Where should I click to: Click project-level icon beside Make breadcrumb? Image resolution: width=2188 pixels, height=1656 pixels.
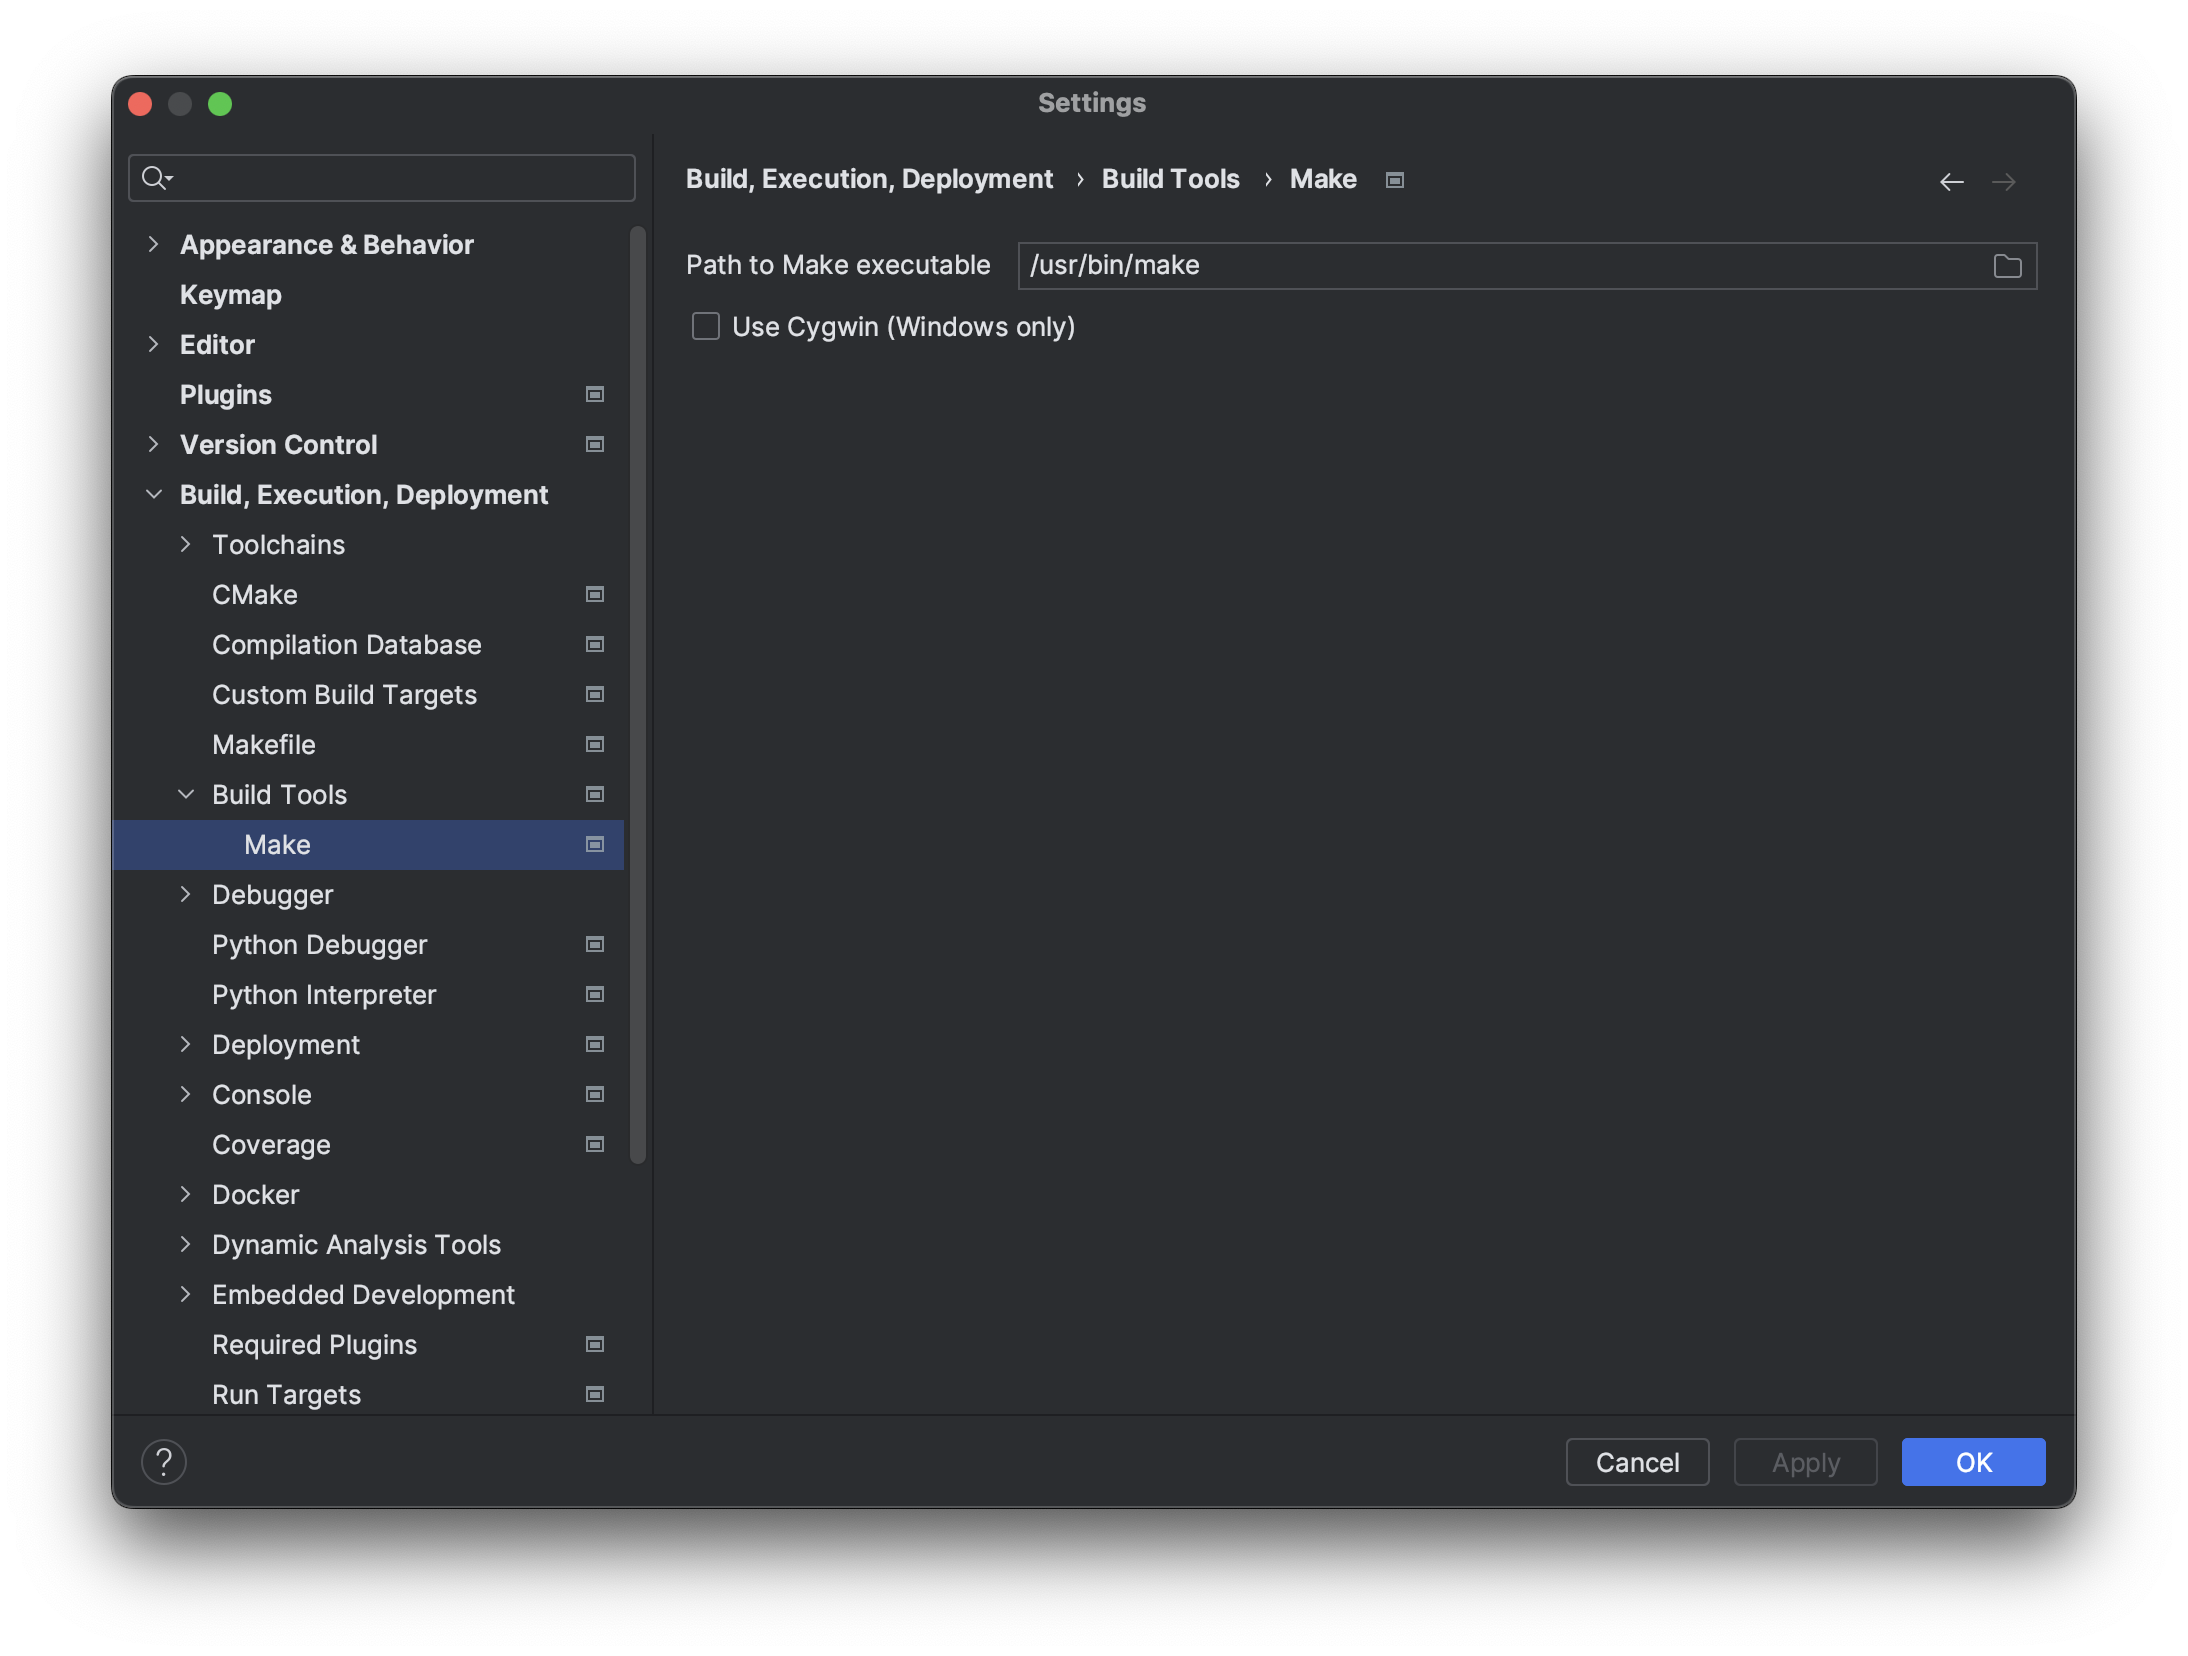(1394, 180)
